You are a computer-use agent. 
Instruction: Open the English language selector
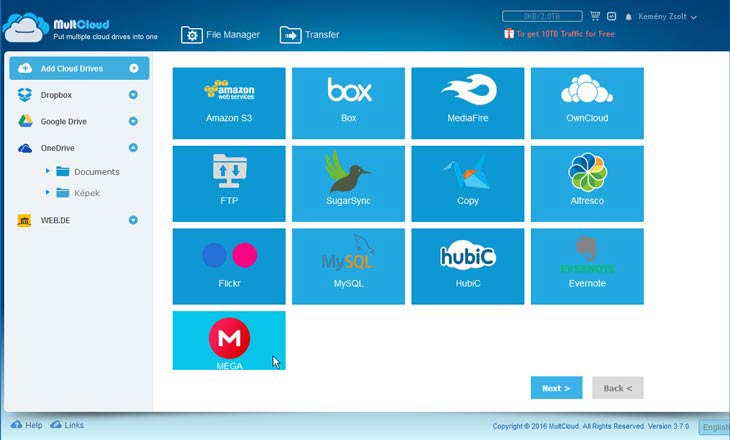[714, 426]
